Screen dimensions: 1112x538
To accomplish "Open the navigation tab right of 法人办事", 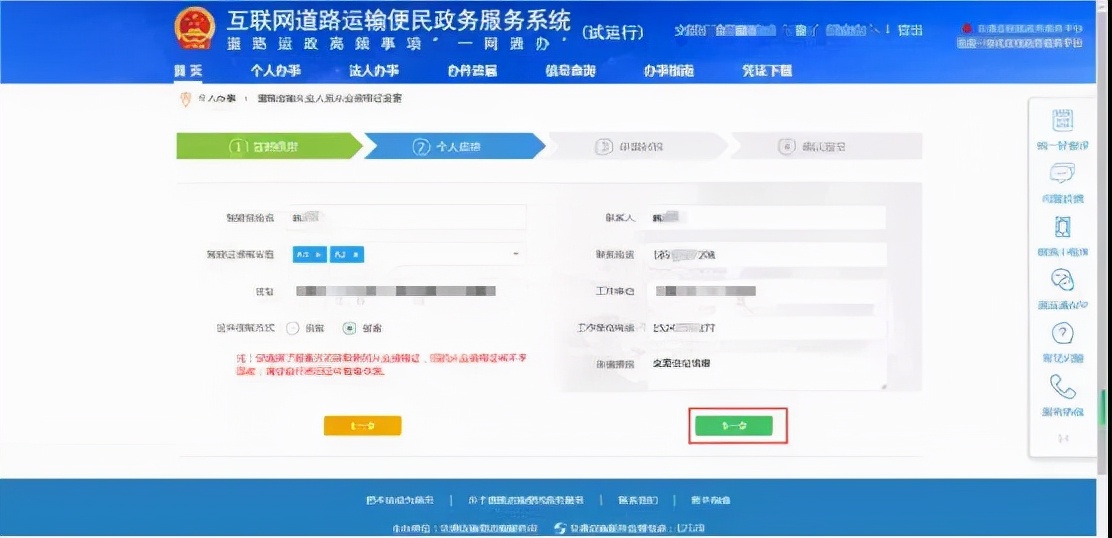I will (472, 70).
